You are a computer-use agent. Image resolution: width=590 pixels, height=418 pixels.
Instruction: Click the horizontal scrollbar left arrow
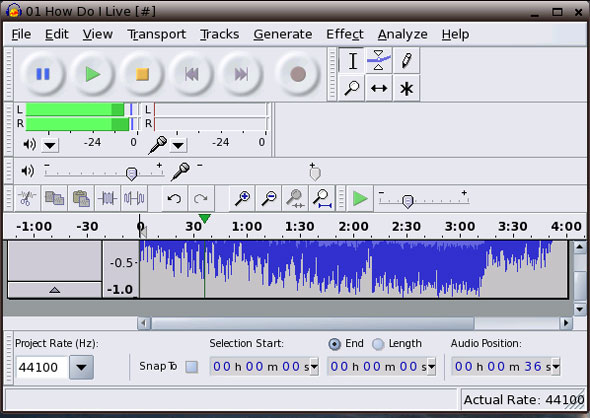[144, 323]
